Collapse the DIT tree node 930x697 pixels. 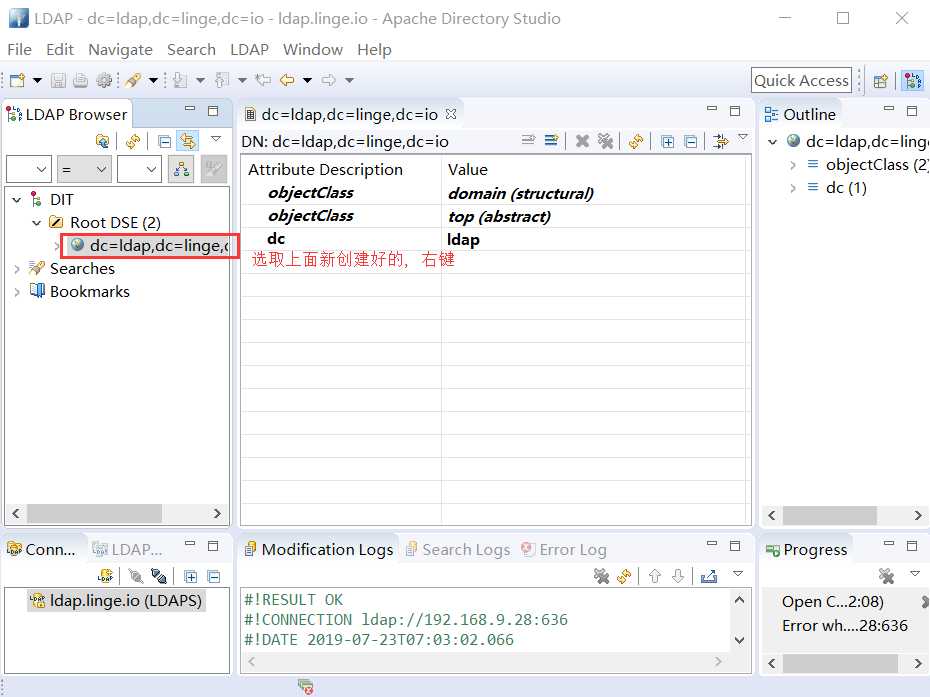pos(17,200)
